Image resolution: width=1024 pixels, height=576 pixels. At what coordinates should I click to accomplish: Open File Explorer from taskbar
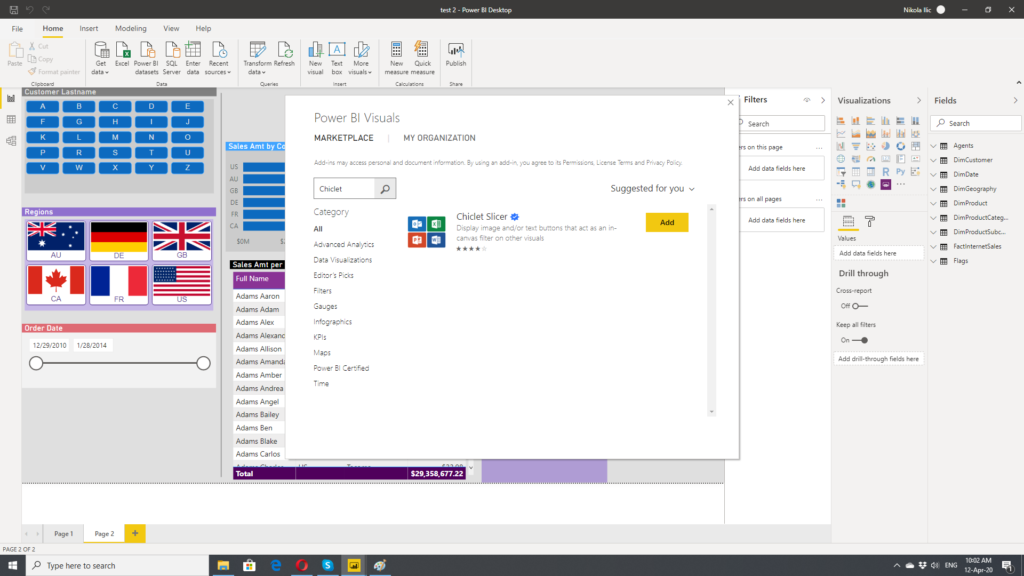(x=223, y=566)
